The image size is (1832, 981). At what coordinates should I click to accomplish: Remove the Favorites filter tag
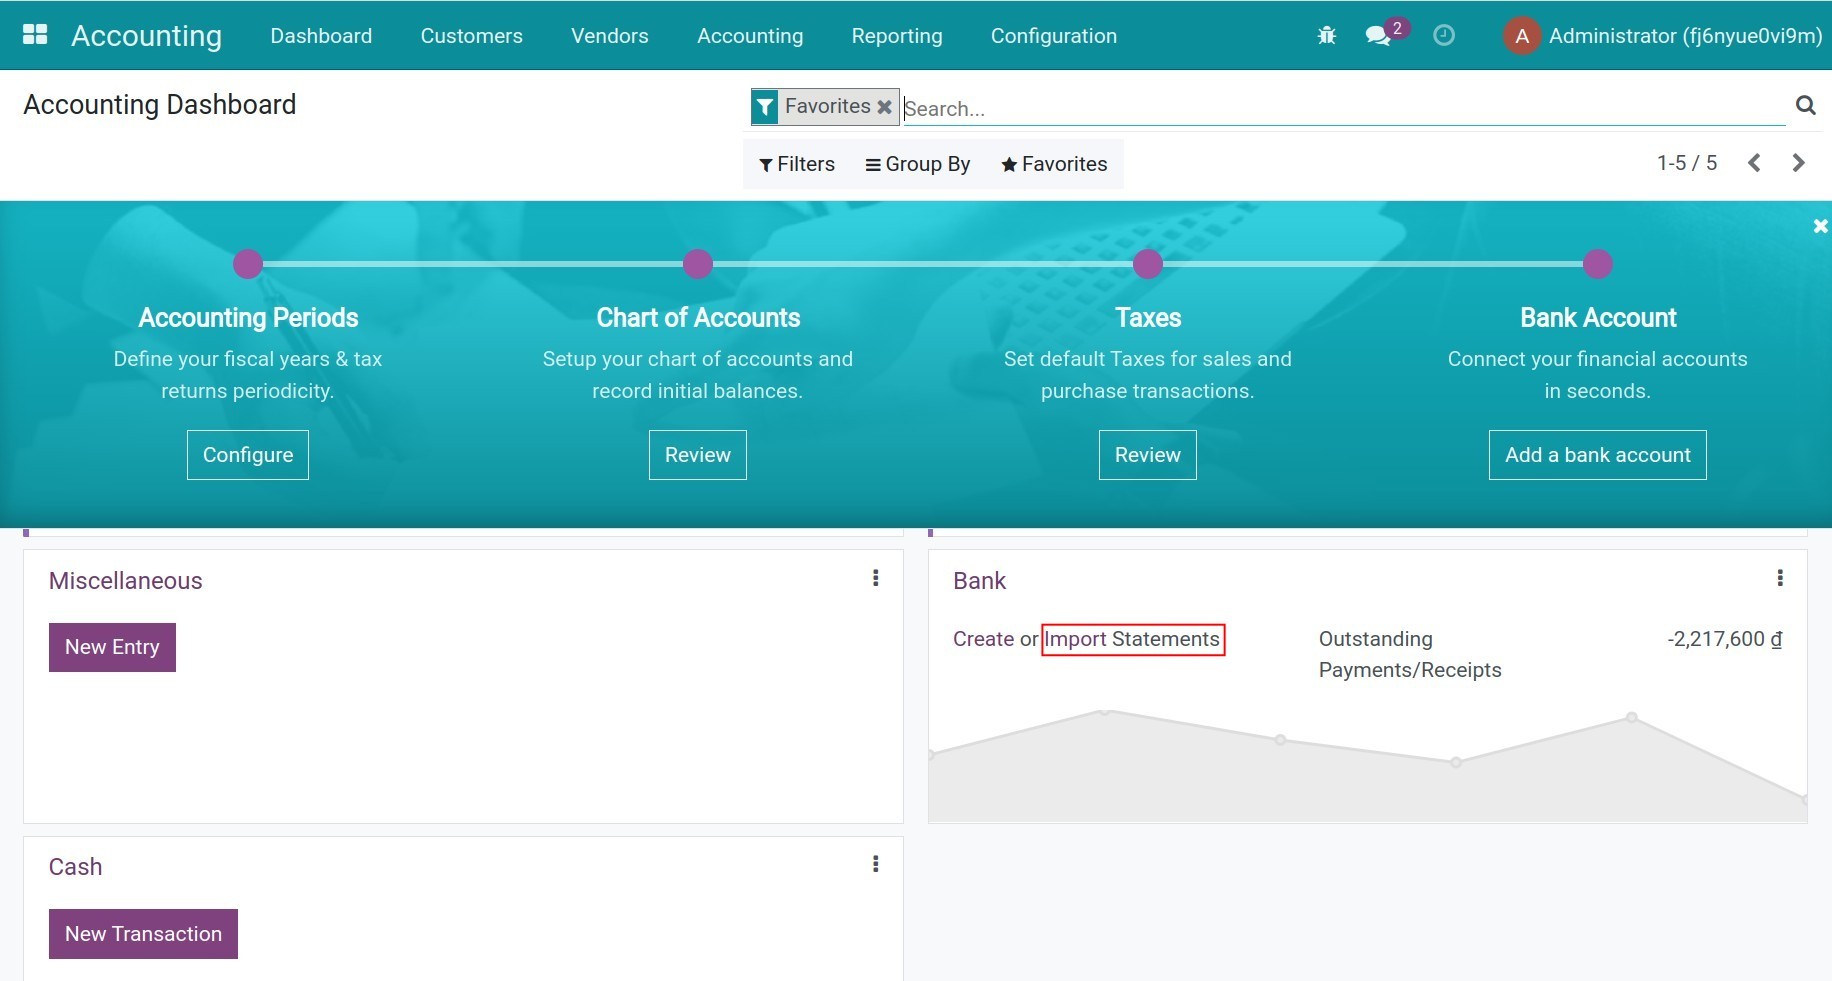pos(884,107)
